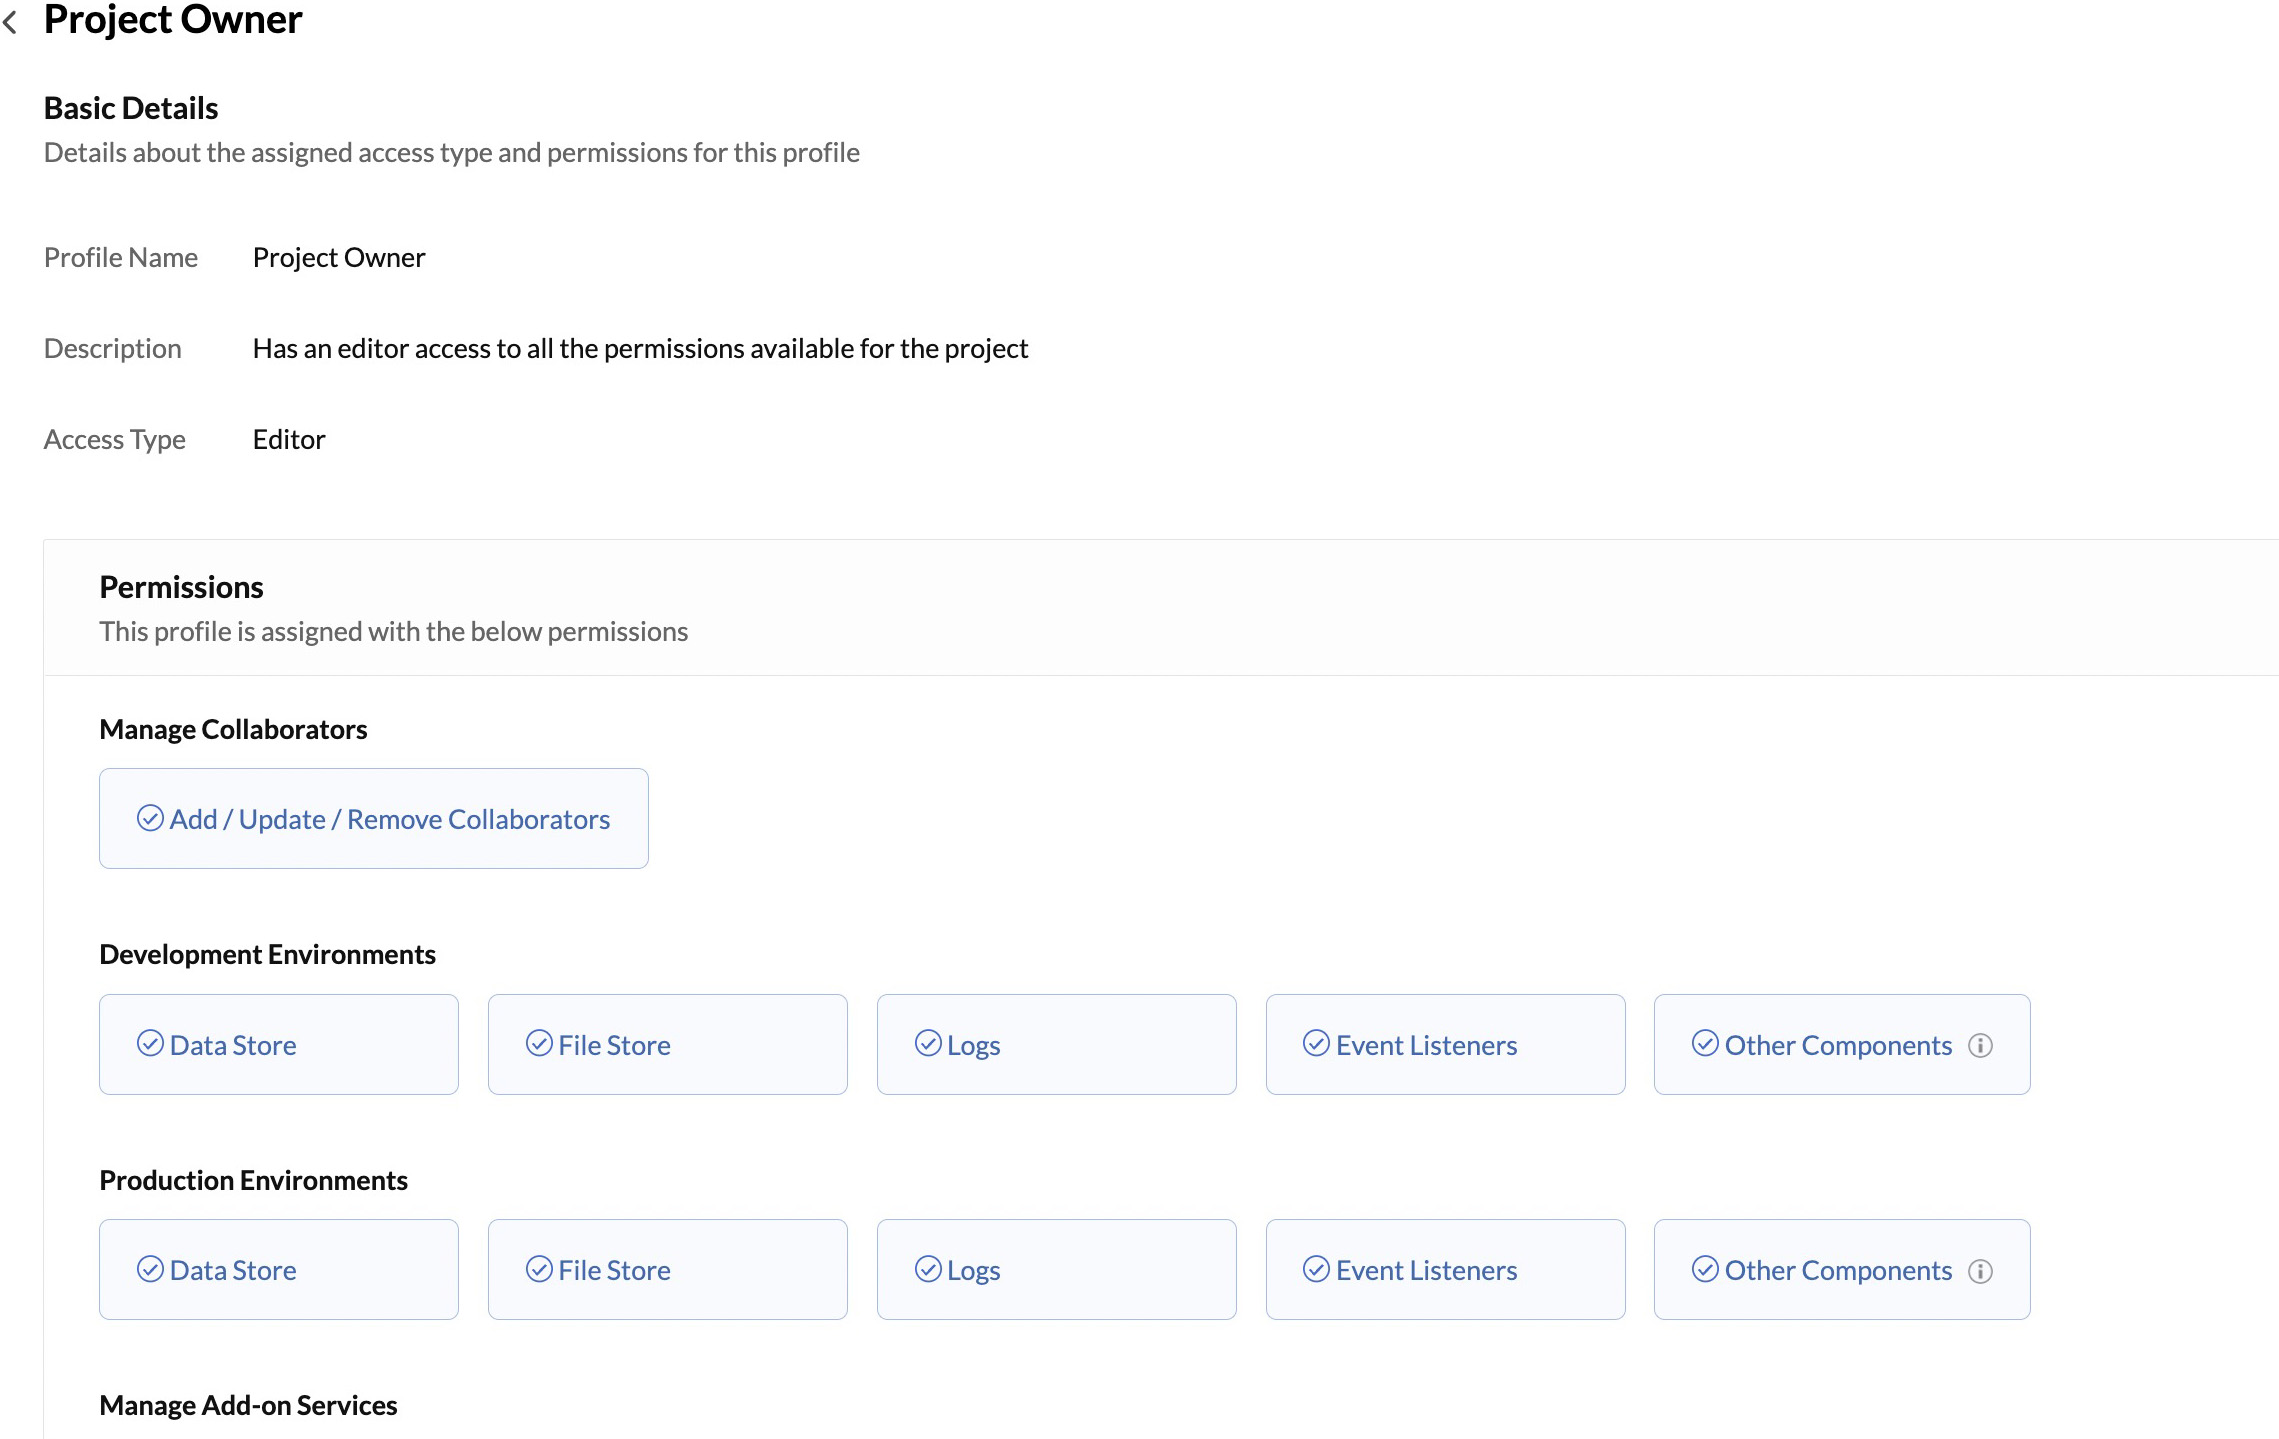The image size is (2279, 1439).
Task: Click the checkmark icon on Production Event Listeners
Action: point(1316,1269)
